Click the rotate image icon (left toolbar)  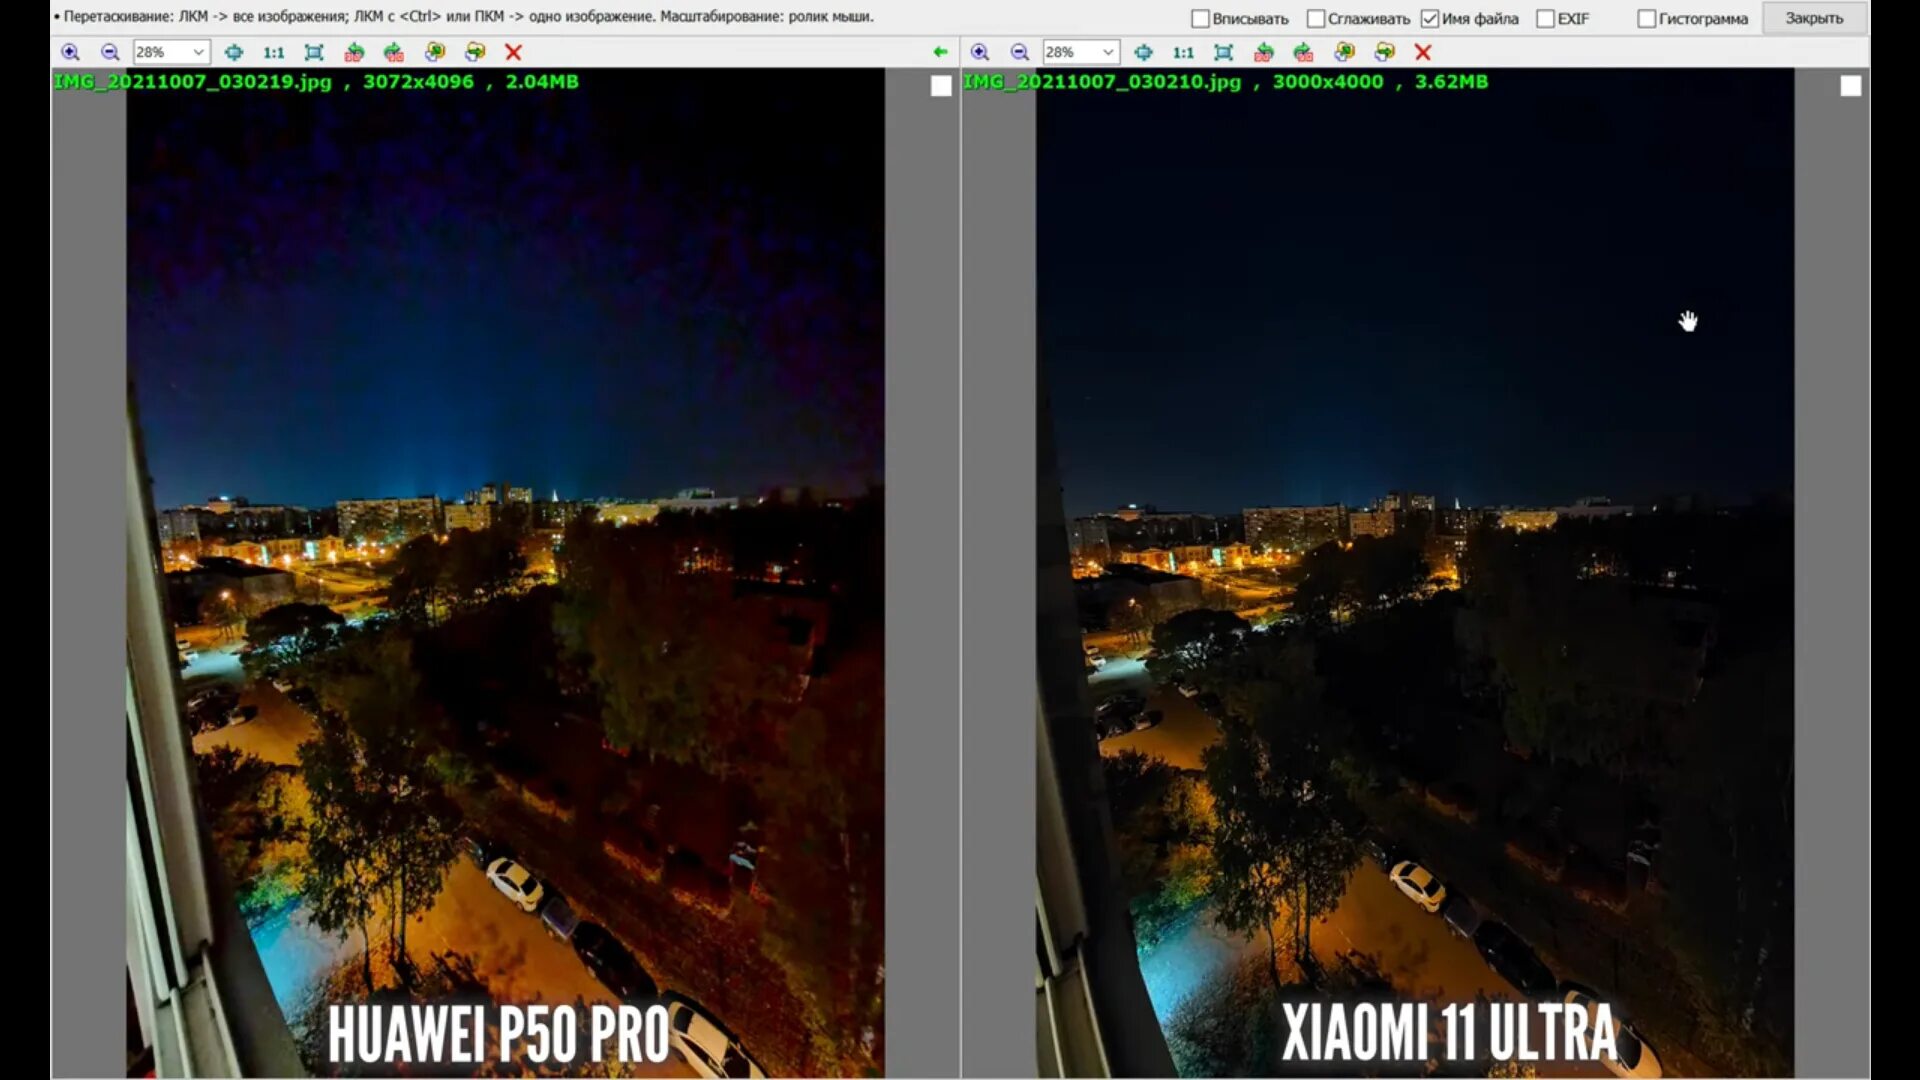tap(353, 51)
